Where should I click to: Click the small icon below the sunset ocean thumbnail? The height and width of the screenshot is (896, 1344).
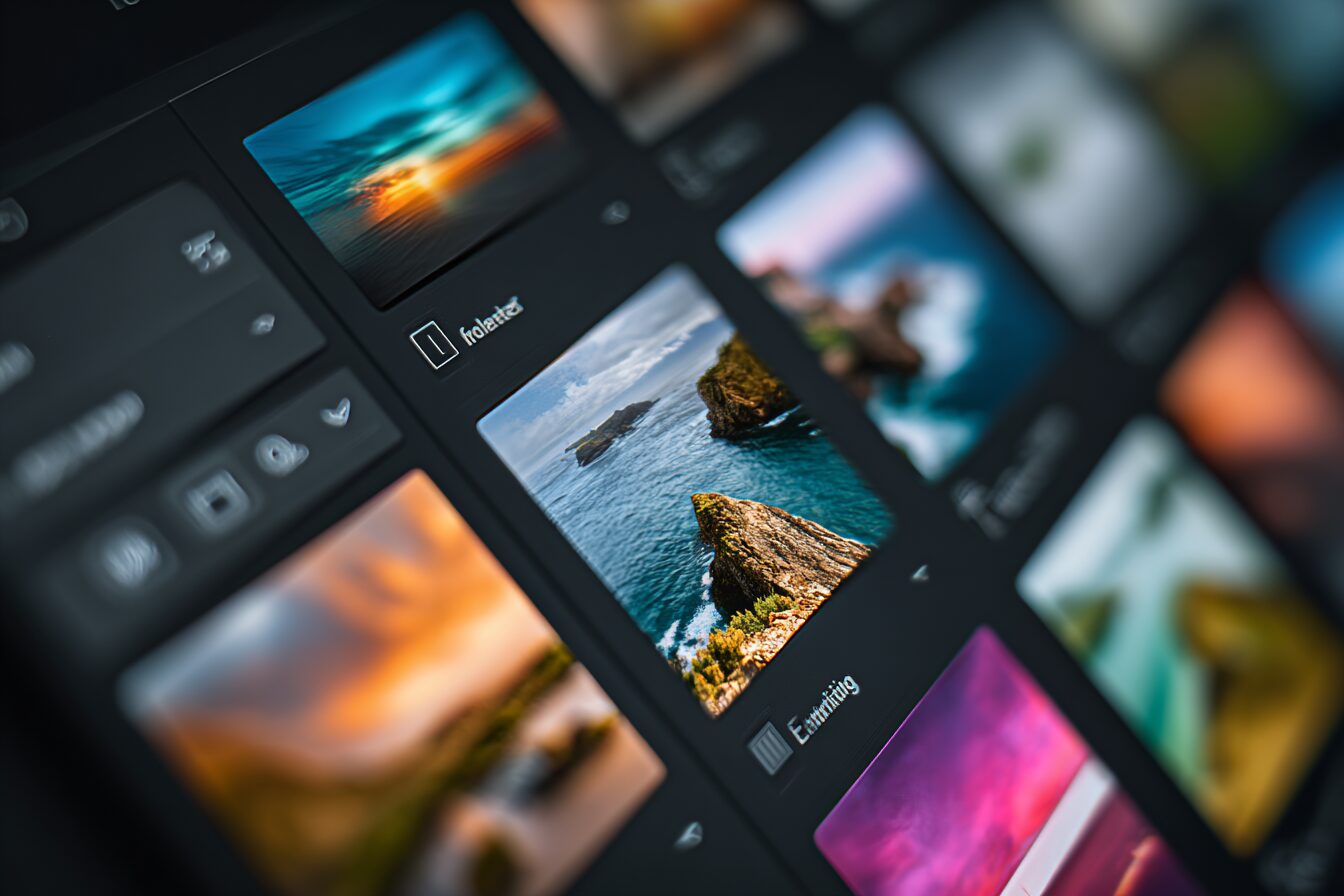615,212
